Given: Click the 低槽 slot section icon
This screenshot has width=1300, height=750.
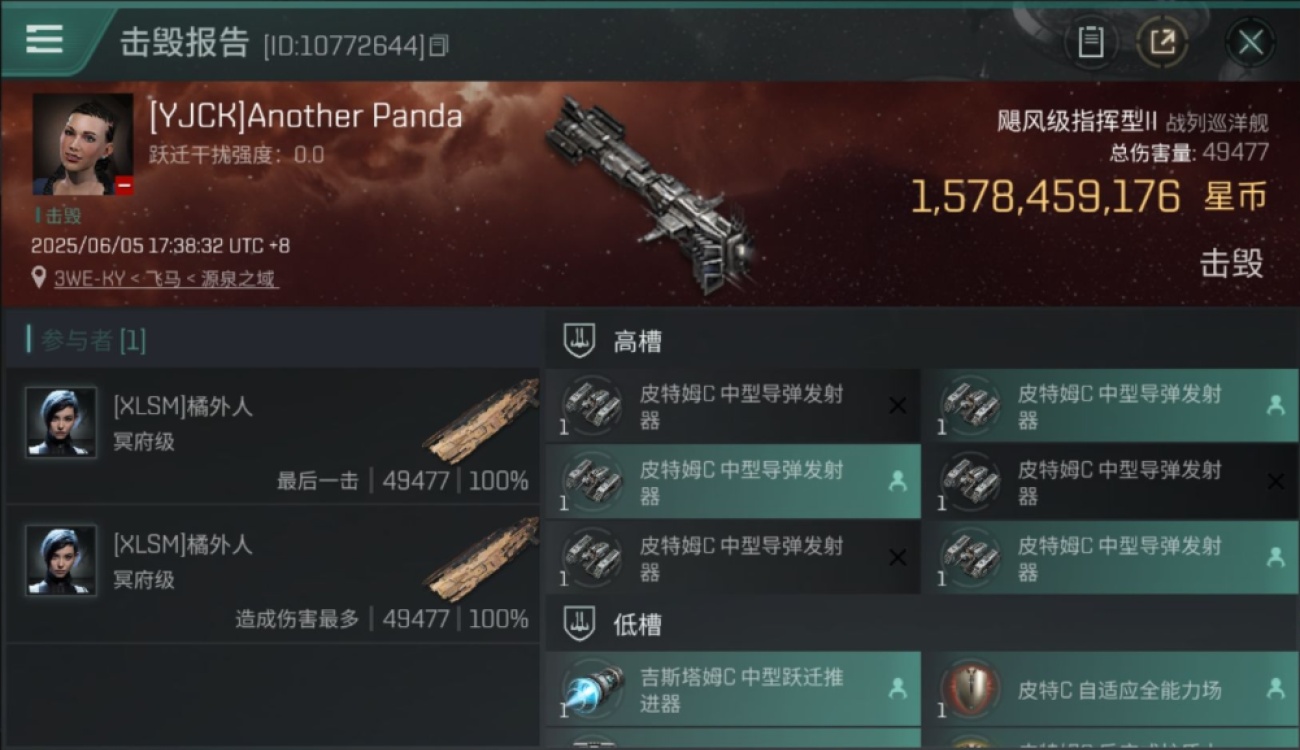Looking at the screenshot, I should (x=580, y=625).
